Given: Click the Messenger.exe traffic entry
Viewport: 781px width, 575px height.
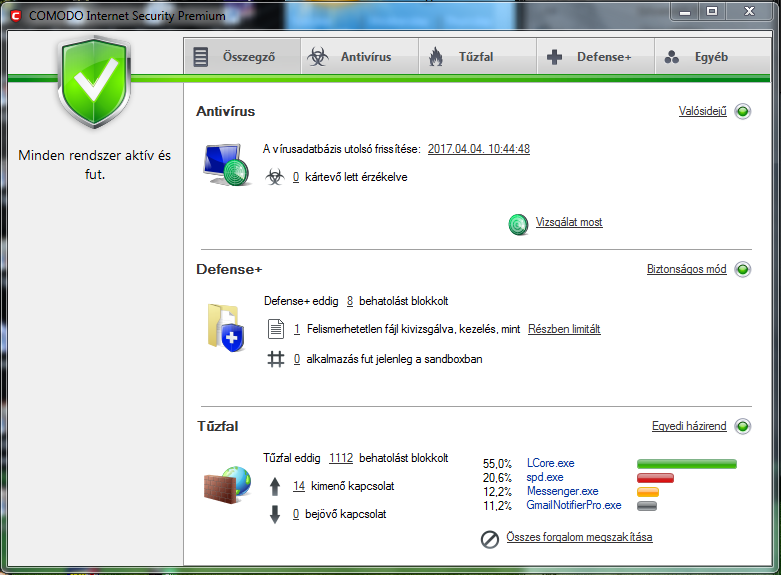Looking at the screenshot, I should [562, 491].
